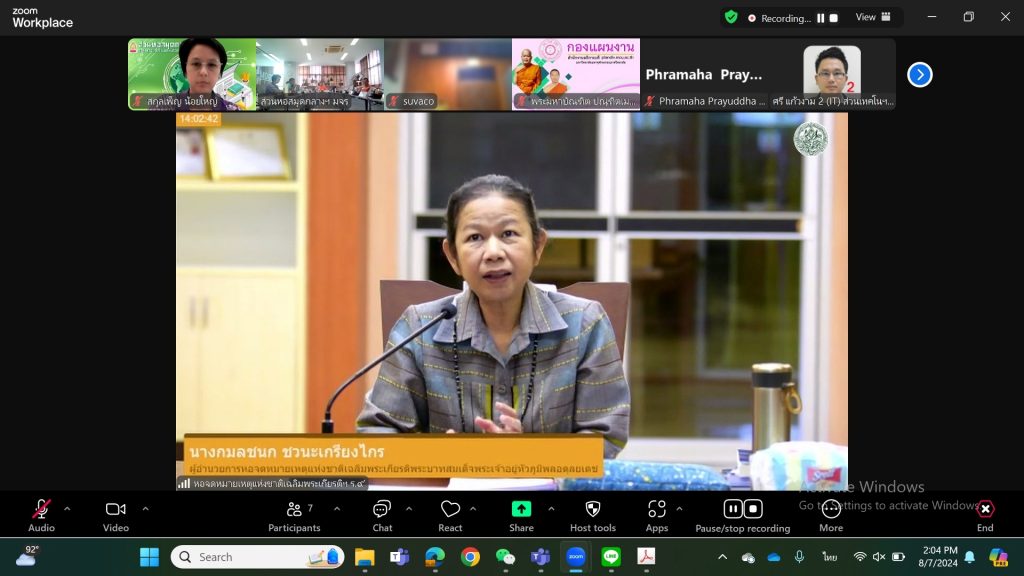The width and height of the screenshot is (1024, 576).
Task: Open video options arrow
Action: point(145,509)
